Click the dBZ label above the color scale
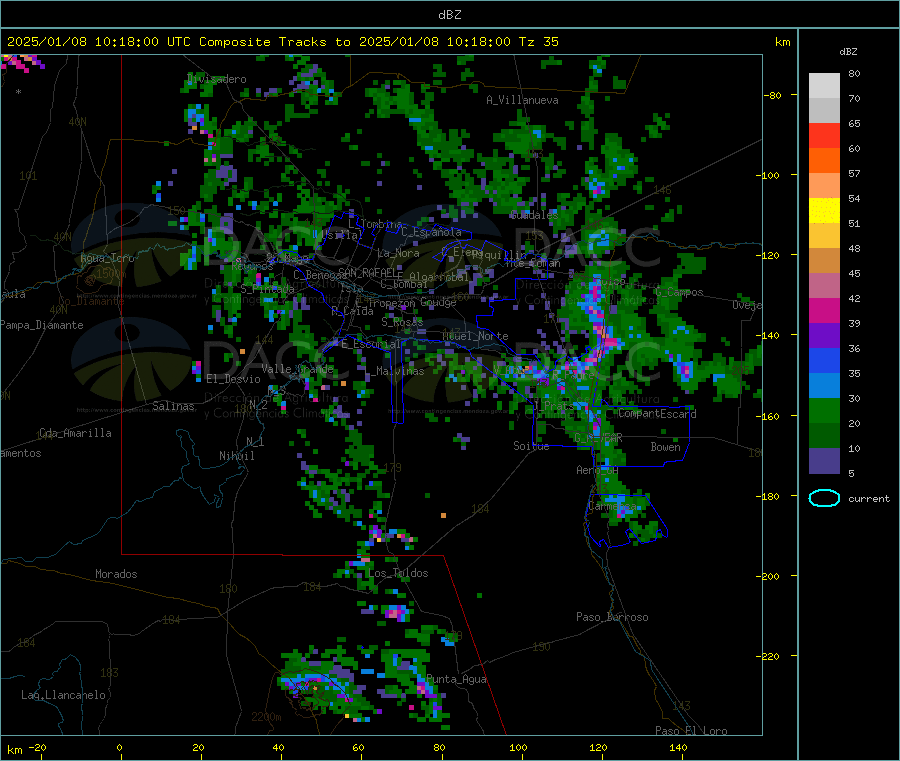The image size is (900, 761). tap(848, 52)
